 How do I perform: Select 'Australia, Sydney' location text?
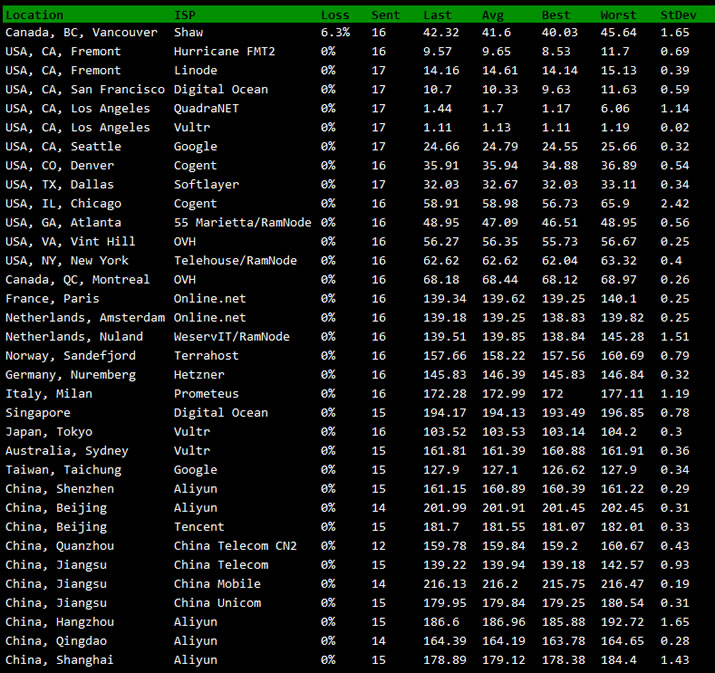pos(67,451)
